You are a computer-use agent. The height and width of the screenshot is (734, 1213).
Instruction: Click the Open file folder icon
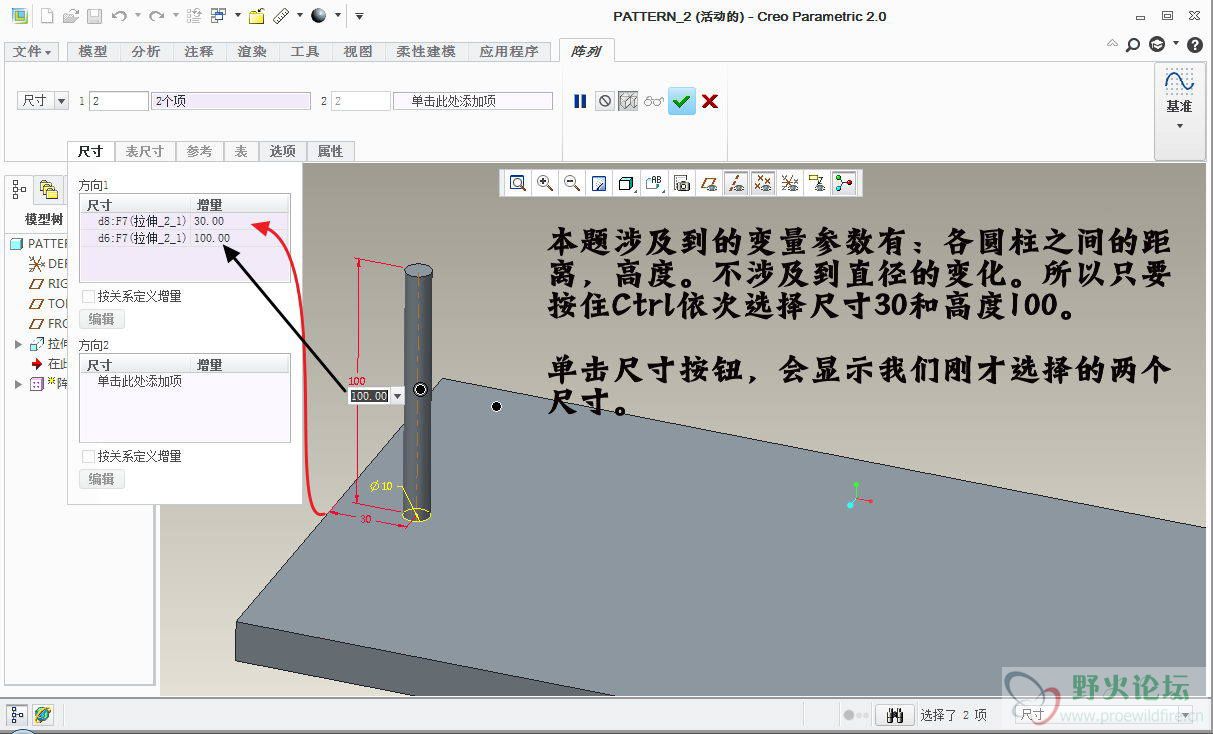pyautogui.click(x=70, y=16)
